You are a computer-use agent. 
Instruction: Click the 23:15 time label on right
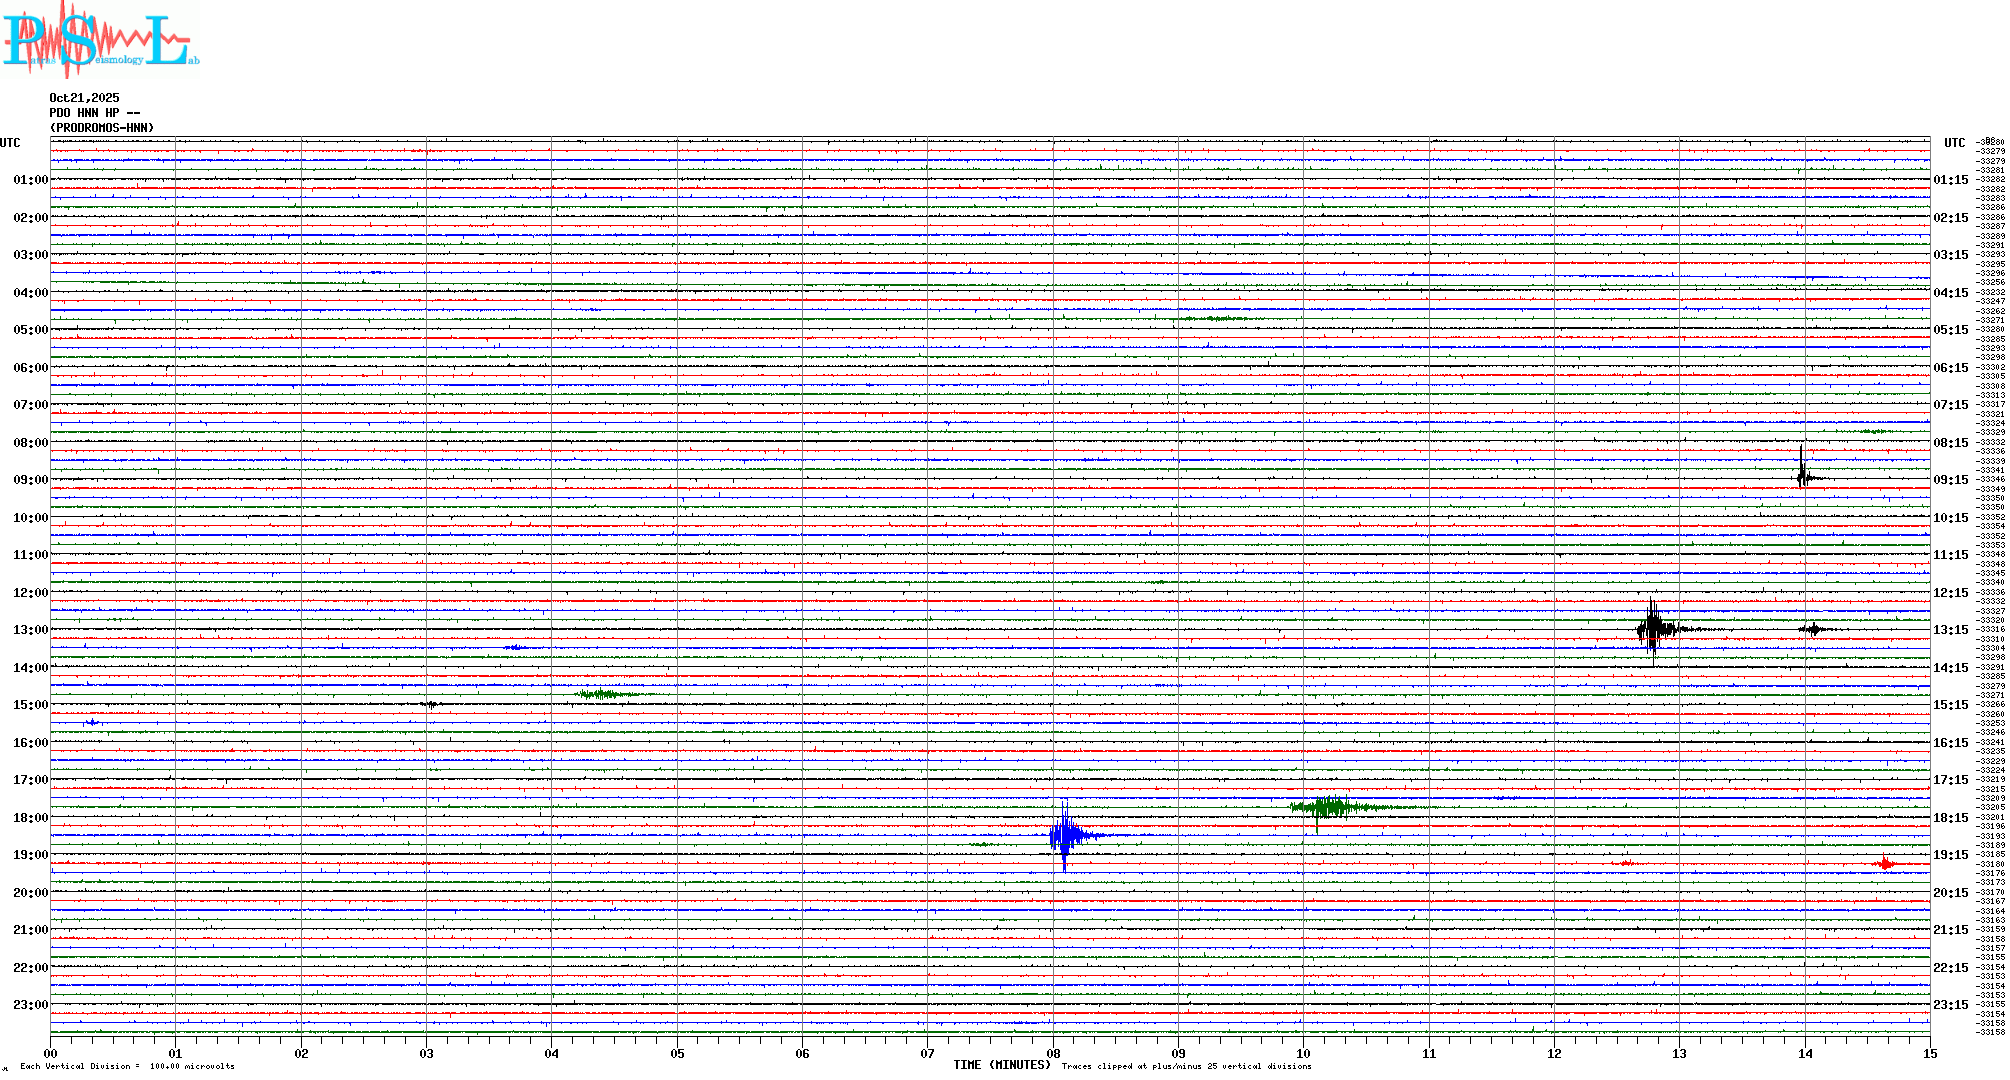click(x=1950, y=1005)
